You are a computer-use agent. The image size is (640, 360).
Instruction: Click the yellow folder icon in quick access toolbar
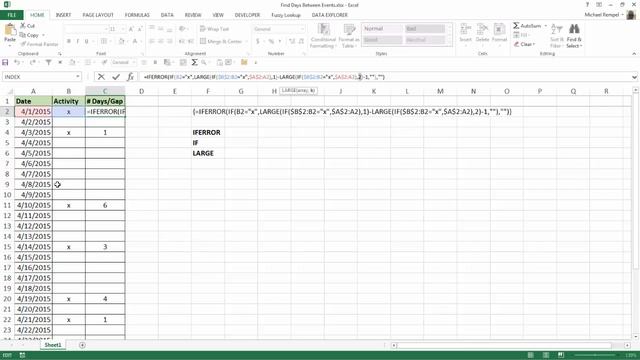(244, 62)
